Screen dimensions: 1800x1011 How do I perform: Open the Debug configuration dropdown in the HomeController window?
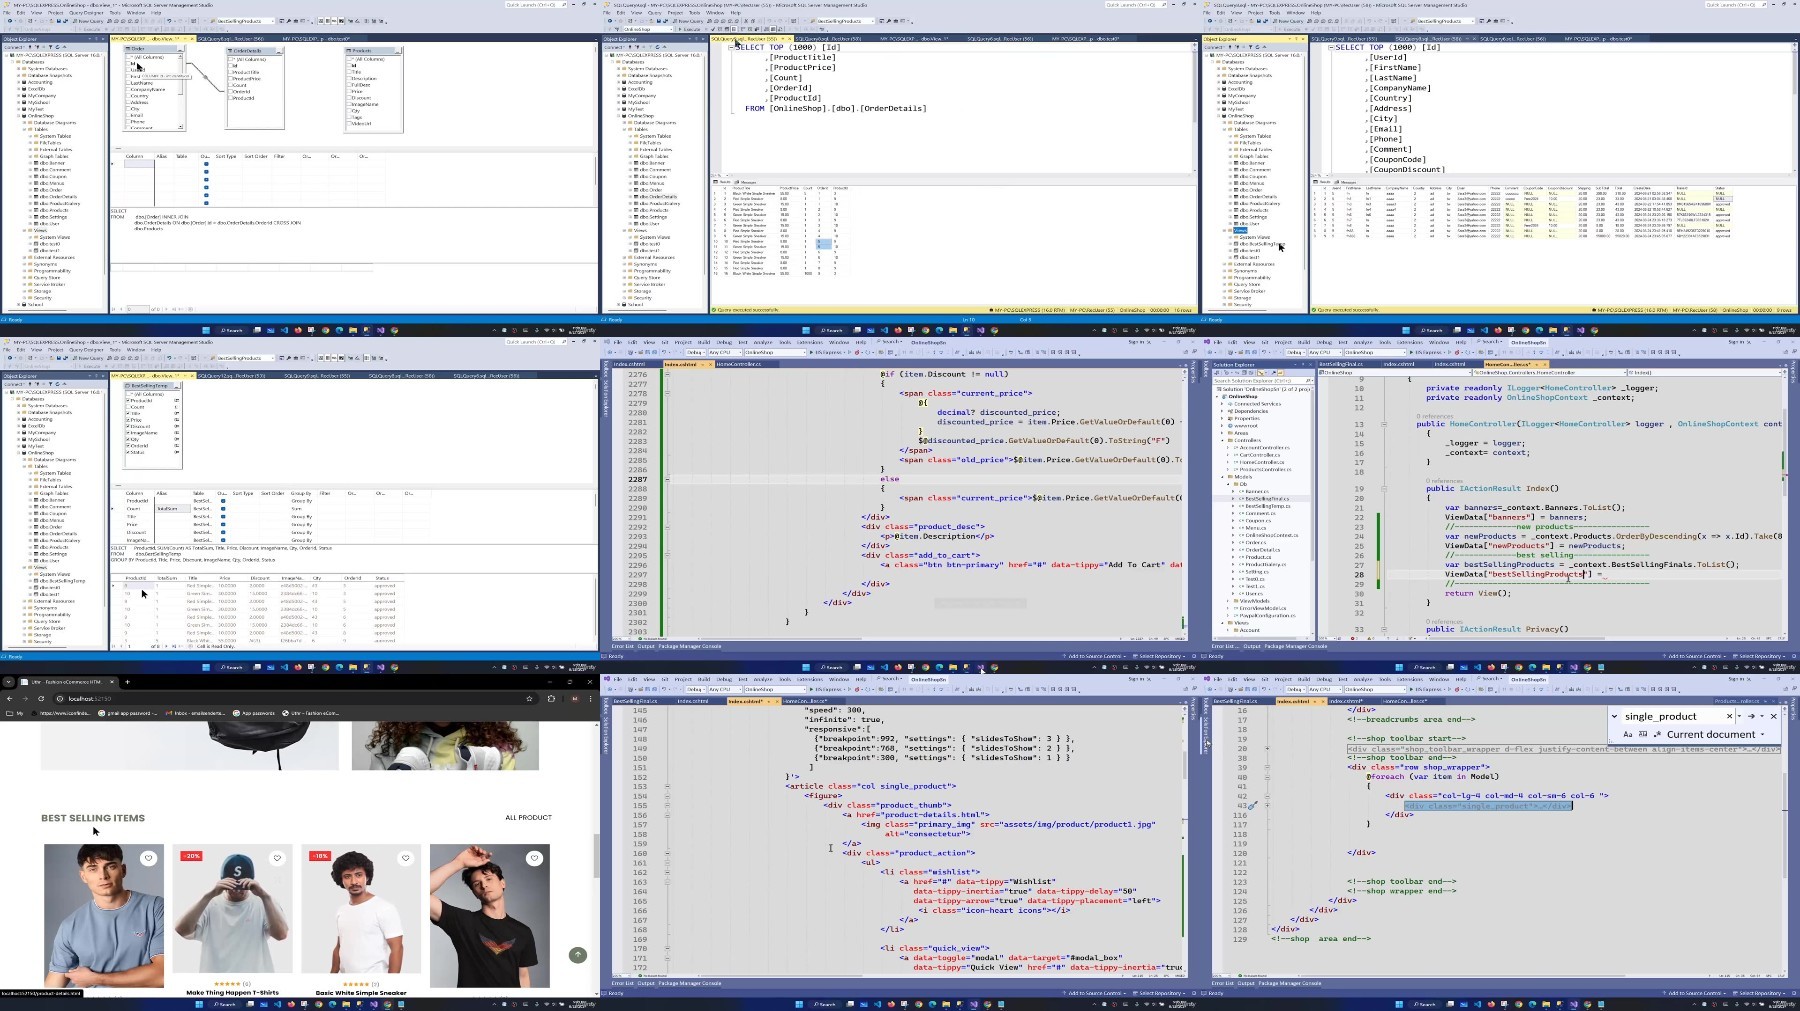point(1294,352)
